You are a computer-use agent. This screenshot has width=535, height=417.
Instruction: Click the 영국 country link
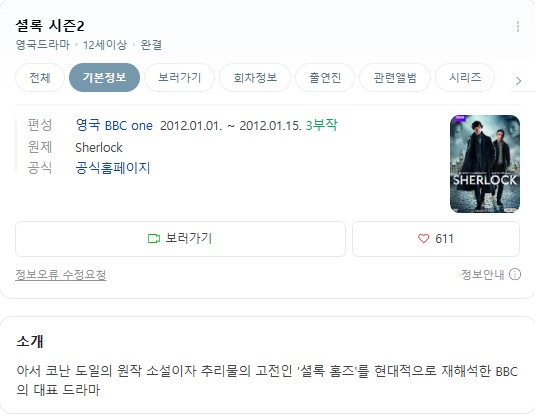point(88,125)
